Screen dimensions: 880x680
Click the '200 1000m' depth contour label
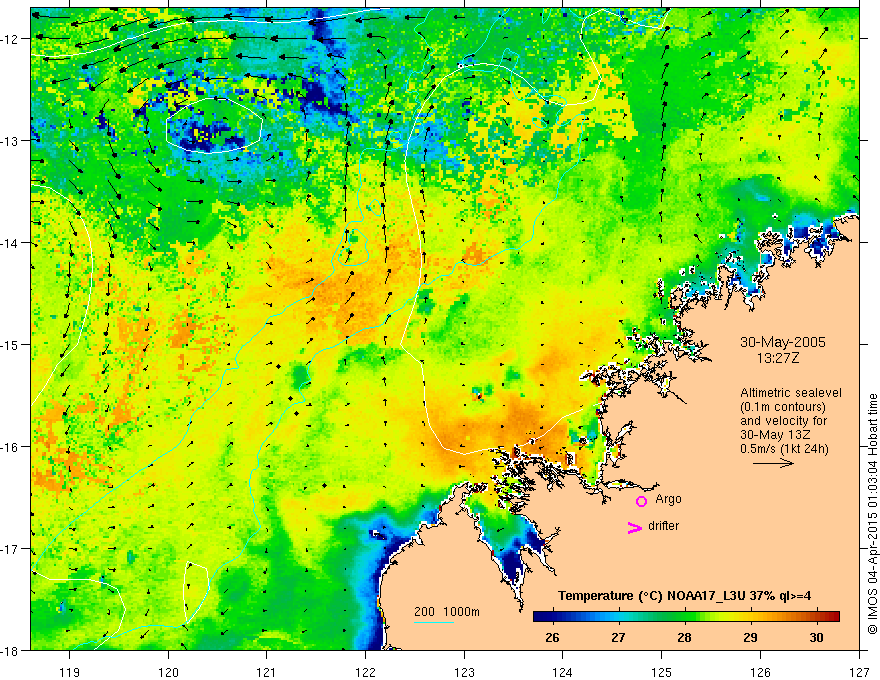coord(447,612)
